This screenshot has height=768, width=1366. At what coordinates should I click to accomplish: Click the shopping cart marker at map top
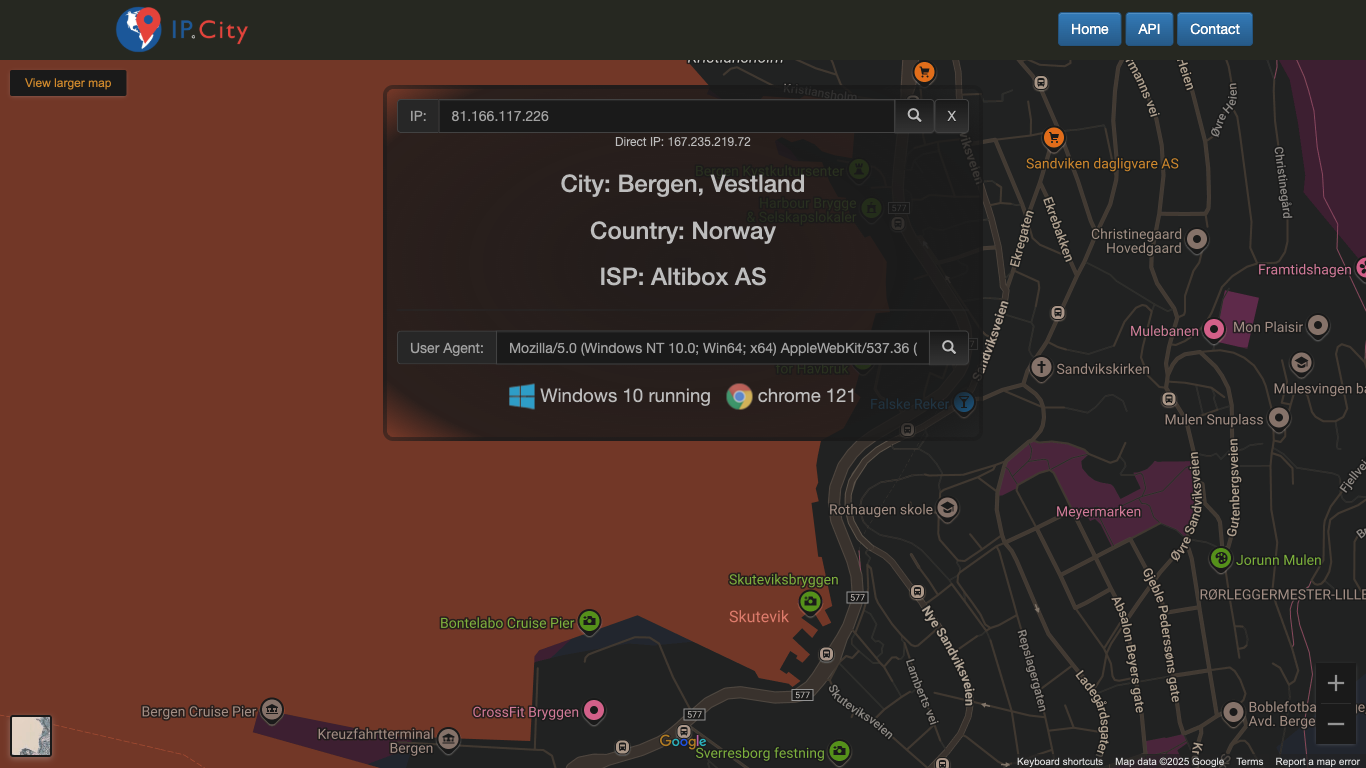924,72
